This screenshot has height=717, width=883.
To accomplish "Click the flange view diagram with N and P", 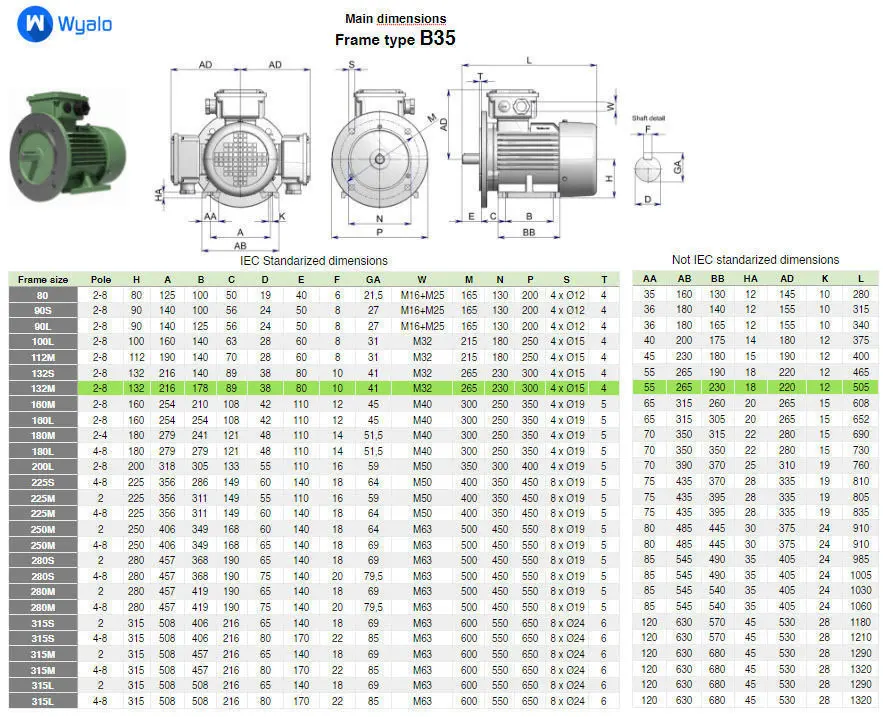I will [x=380, y=151].
